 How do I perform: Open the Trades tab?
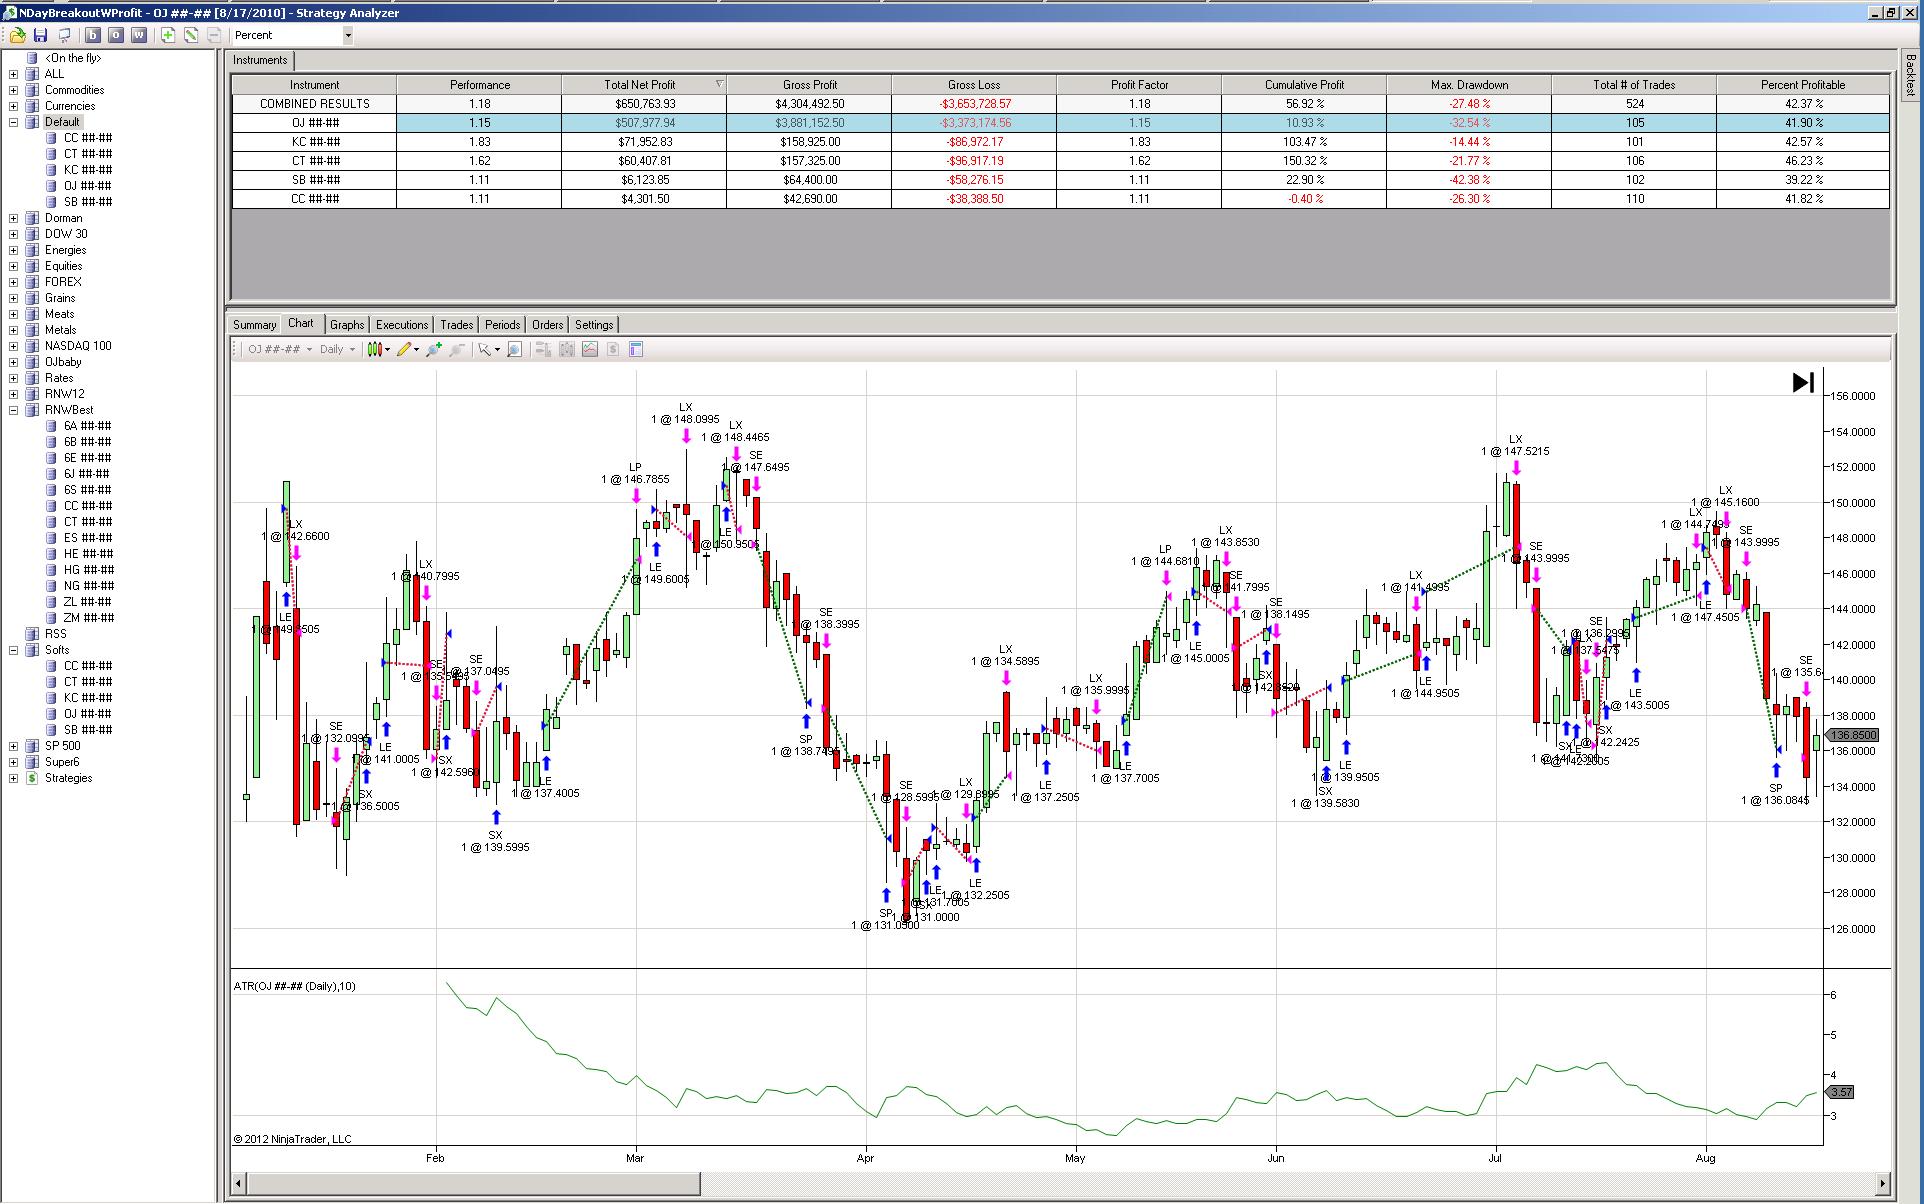coord(456,324)
